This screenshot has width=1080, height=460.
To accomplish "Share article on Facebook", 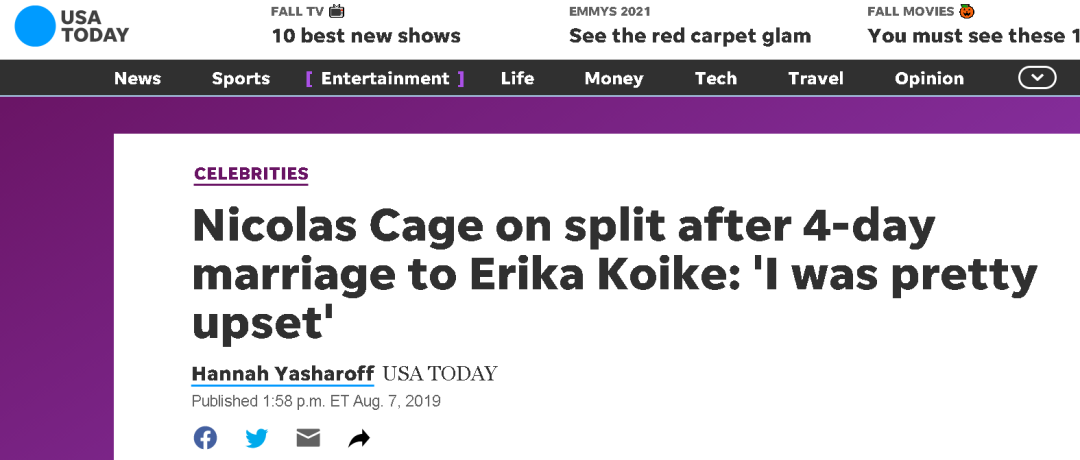I will pos(205,438).
